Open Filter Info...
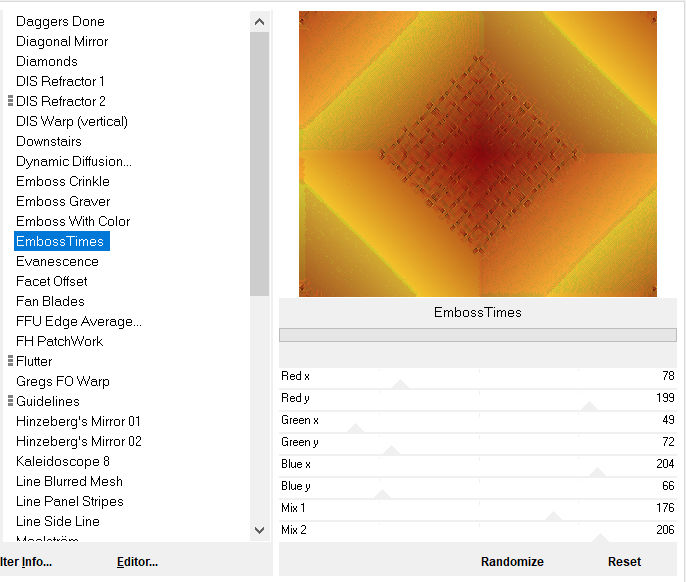The height and width of the screenshot is (582, 686). coord(26,562)
